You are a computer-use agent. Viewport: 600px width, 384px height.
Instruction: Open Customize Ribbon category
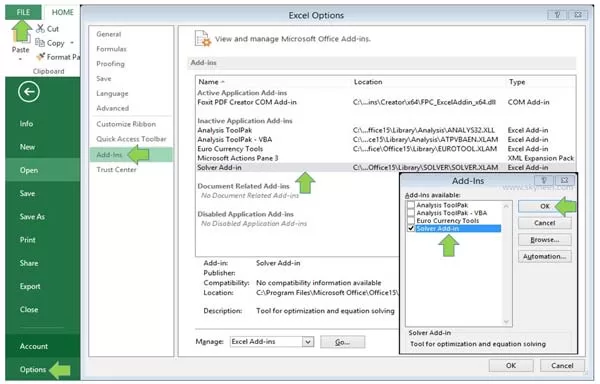coord(131,124)
